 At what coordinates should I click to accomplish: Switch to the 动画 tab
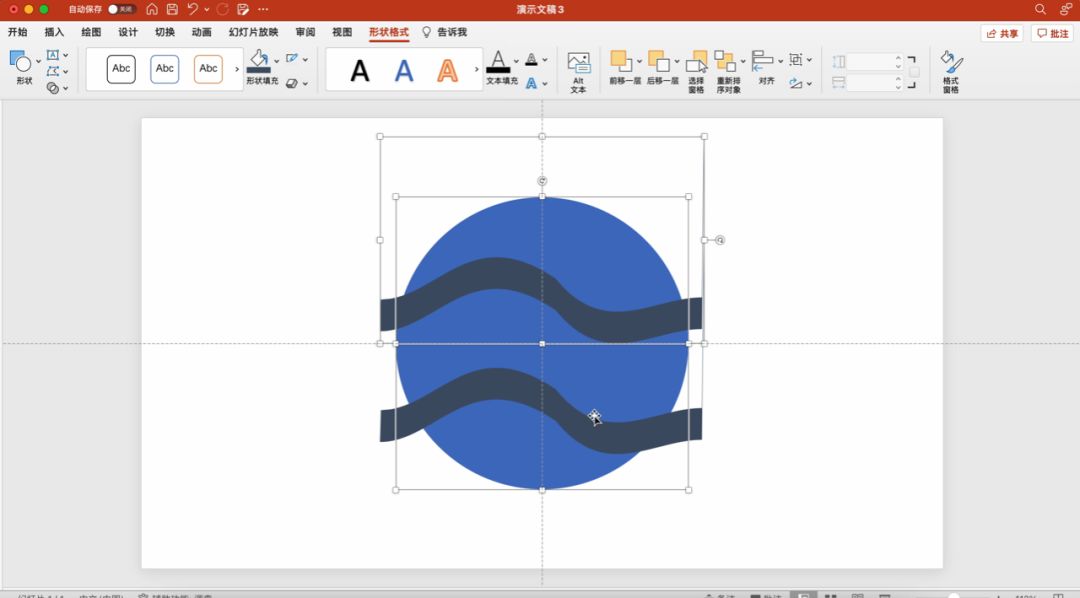pyautogui.click(x=202, y=32)
